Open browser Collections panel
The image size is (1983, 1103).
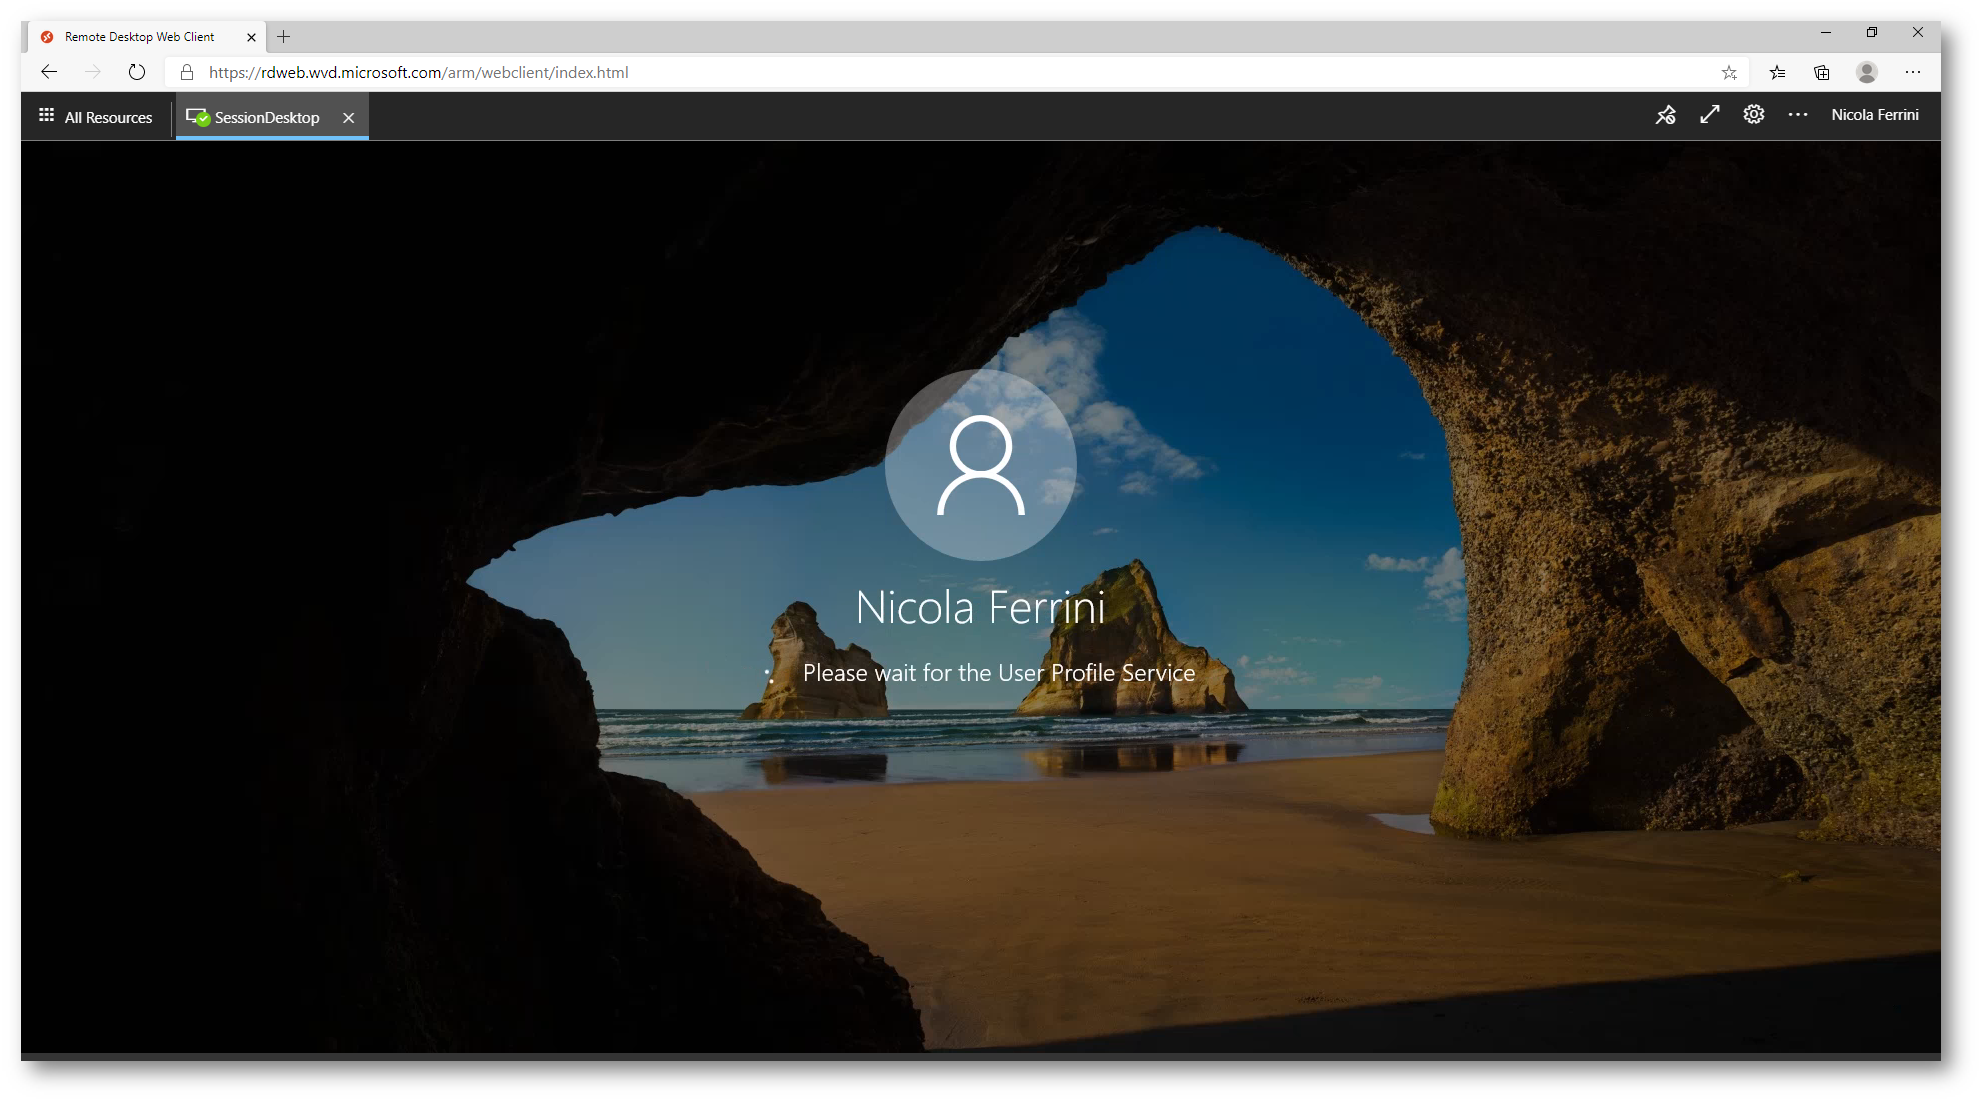pyautogui.click(x=1821, y=72)
